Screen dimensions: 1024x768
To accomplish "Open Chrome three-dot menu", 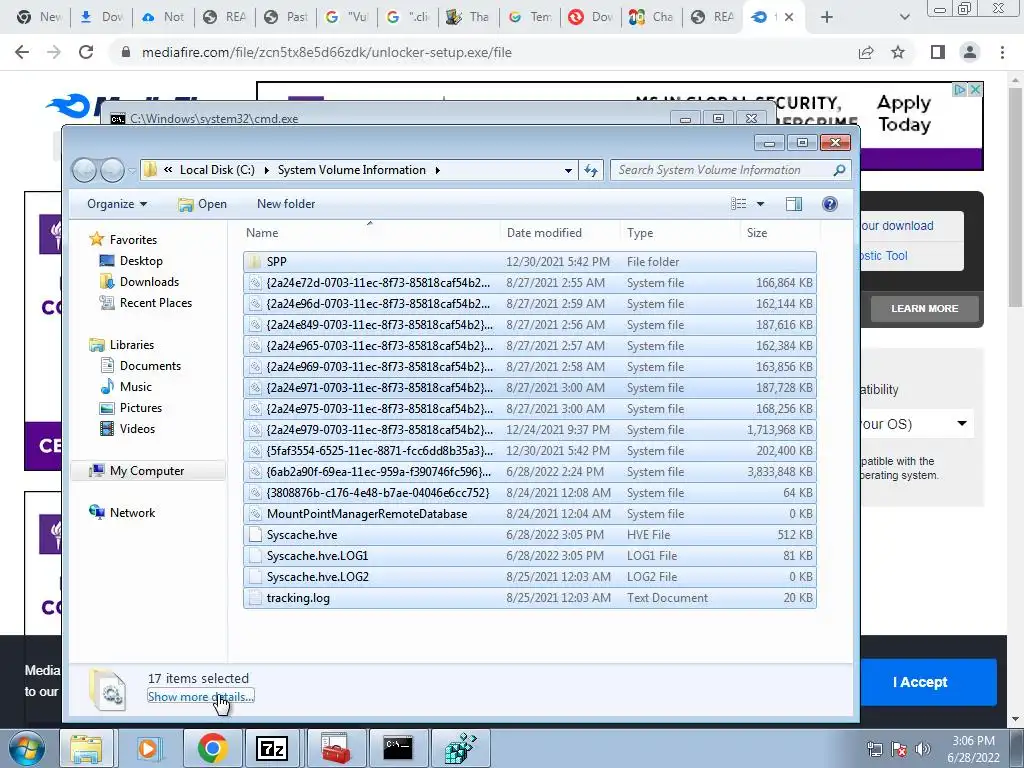I will click(1002, 52).
